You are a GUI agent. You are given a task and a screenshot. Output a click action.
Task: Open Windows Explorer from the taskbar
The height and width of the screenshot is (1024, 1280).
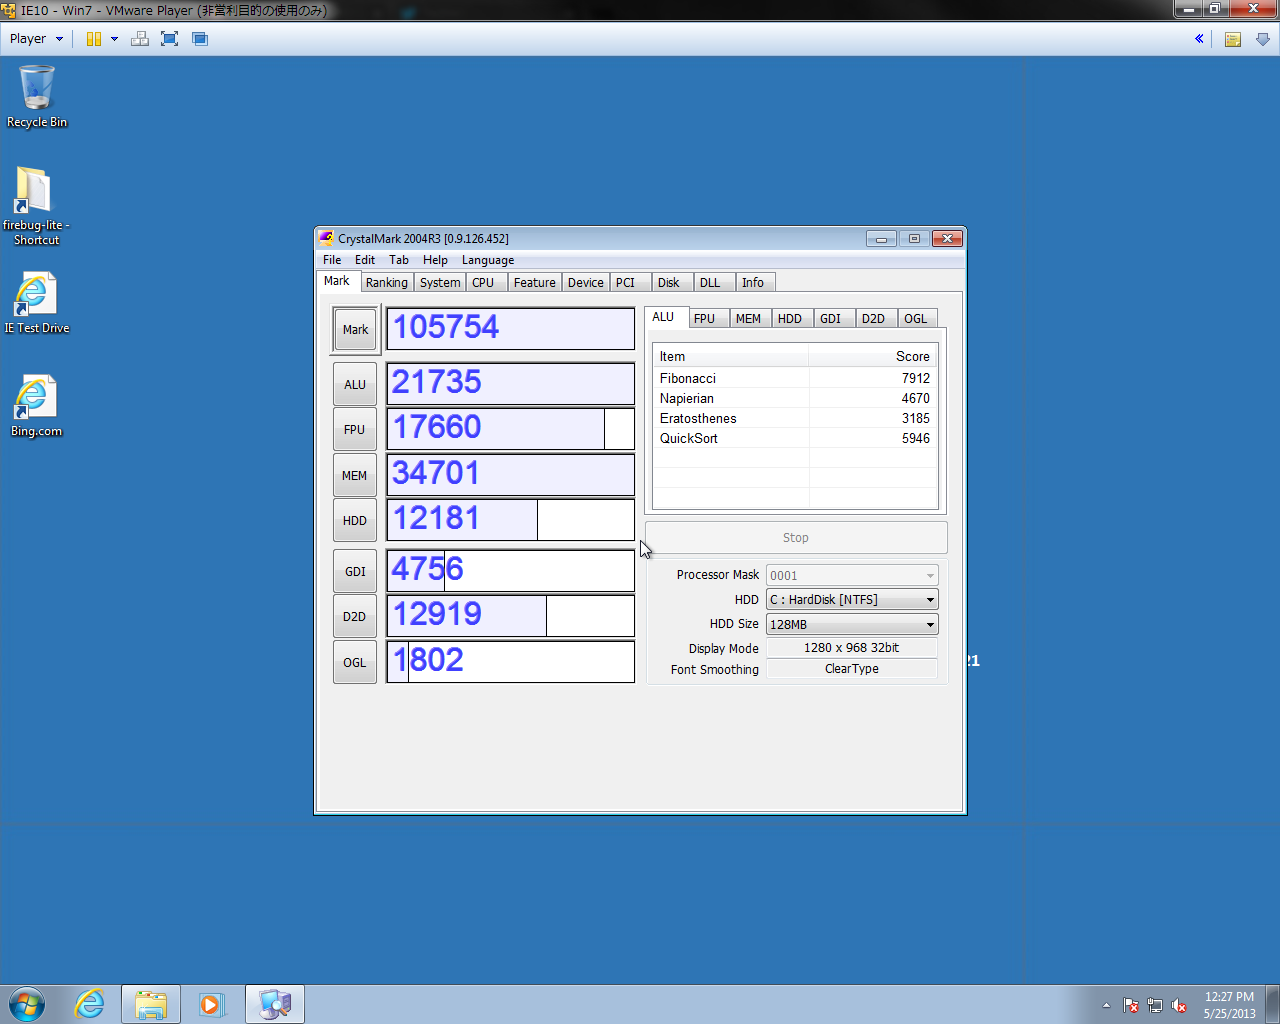point(151,1004)
